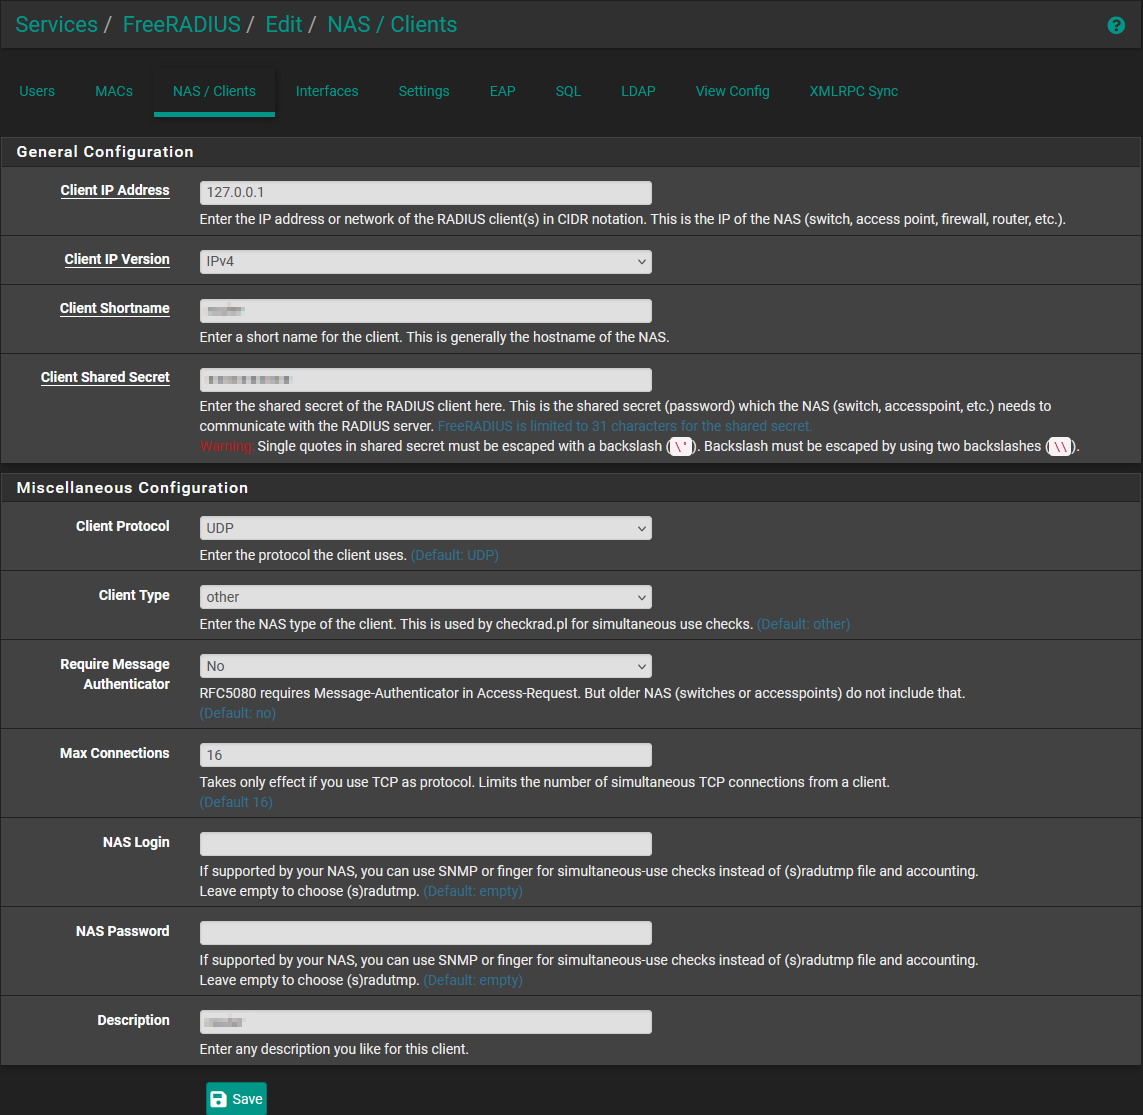Open the LDAP tab

638,91
